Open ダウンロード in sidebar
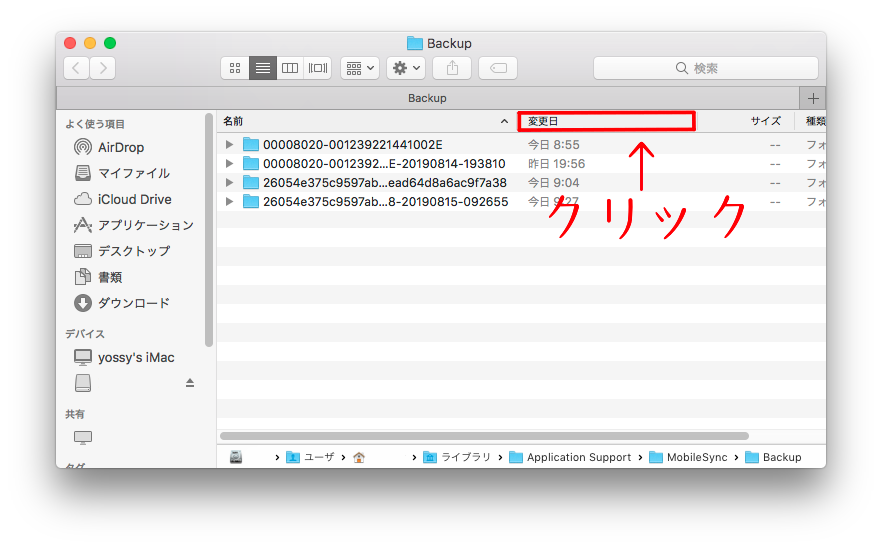882x548 pixels. (x=122, y=303)
